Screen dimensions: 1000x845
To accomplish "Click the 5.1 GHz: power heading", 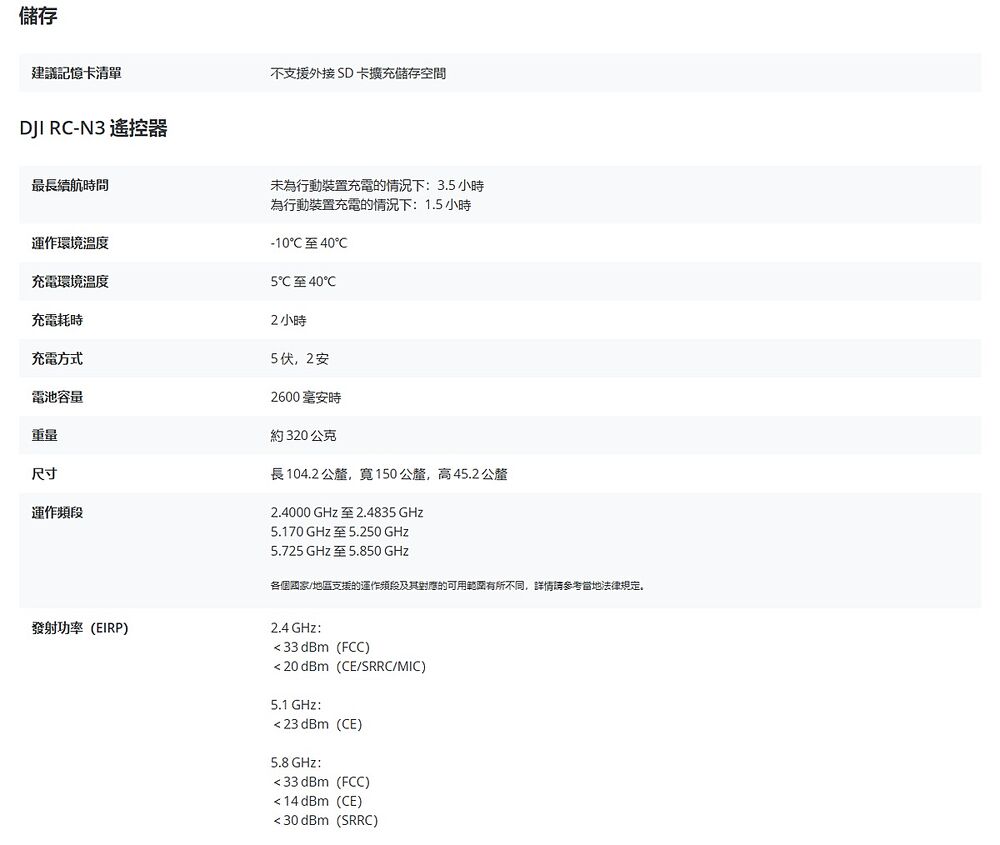I will point(296,705).
